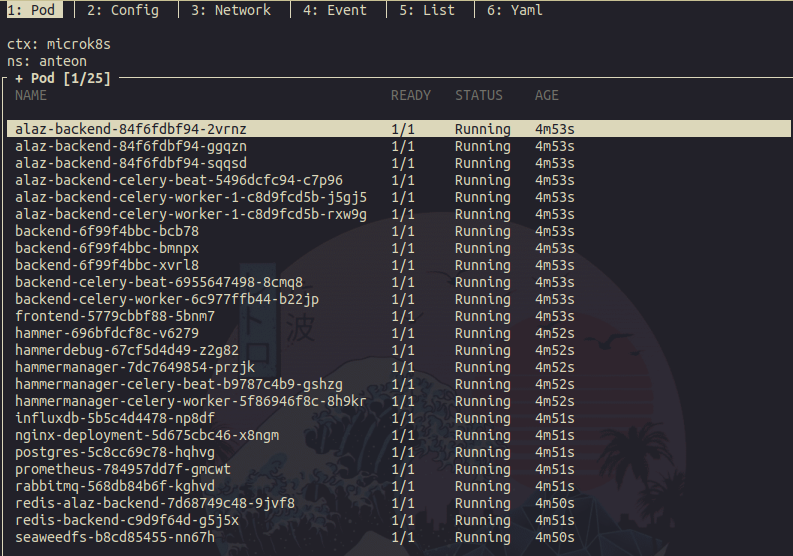Screen dimensions: 793x556
Task: Click the NAME column header
Action: click(x=31, y=95)
